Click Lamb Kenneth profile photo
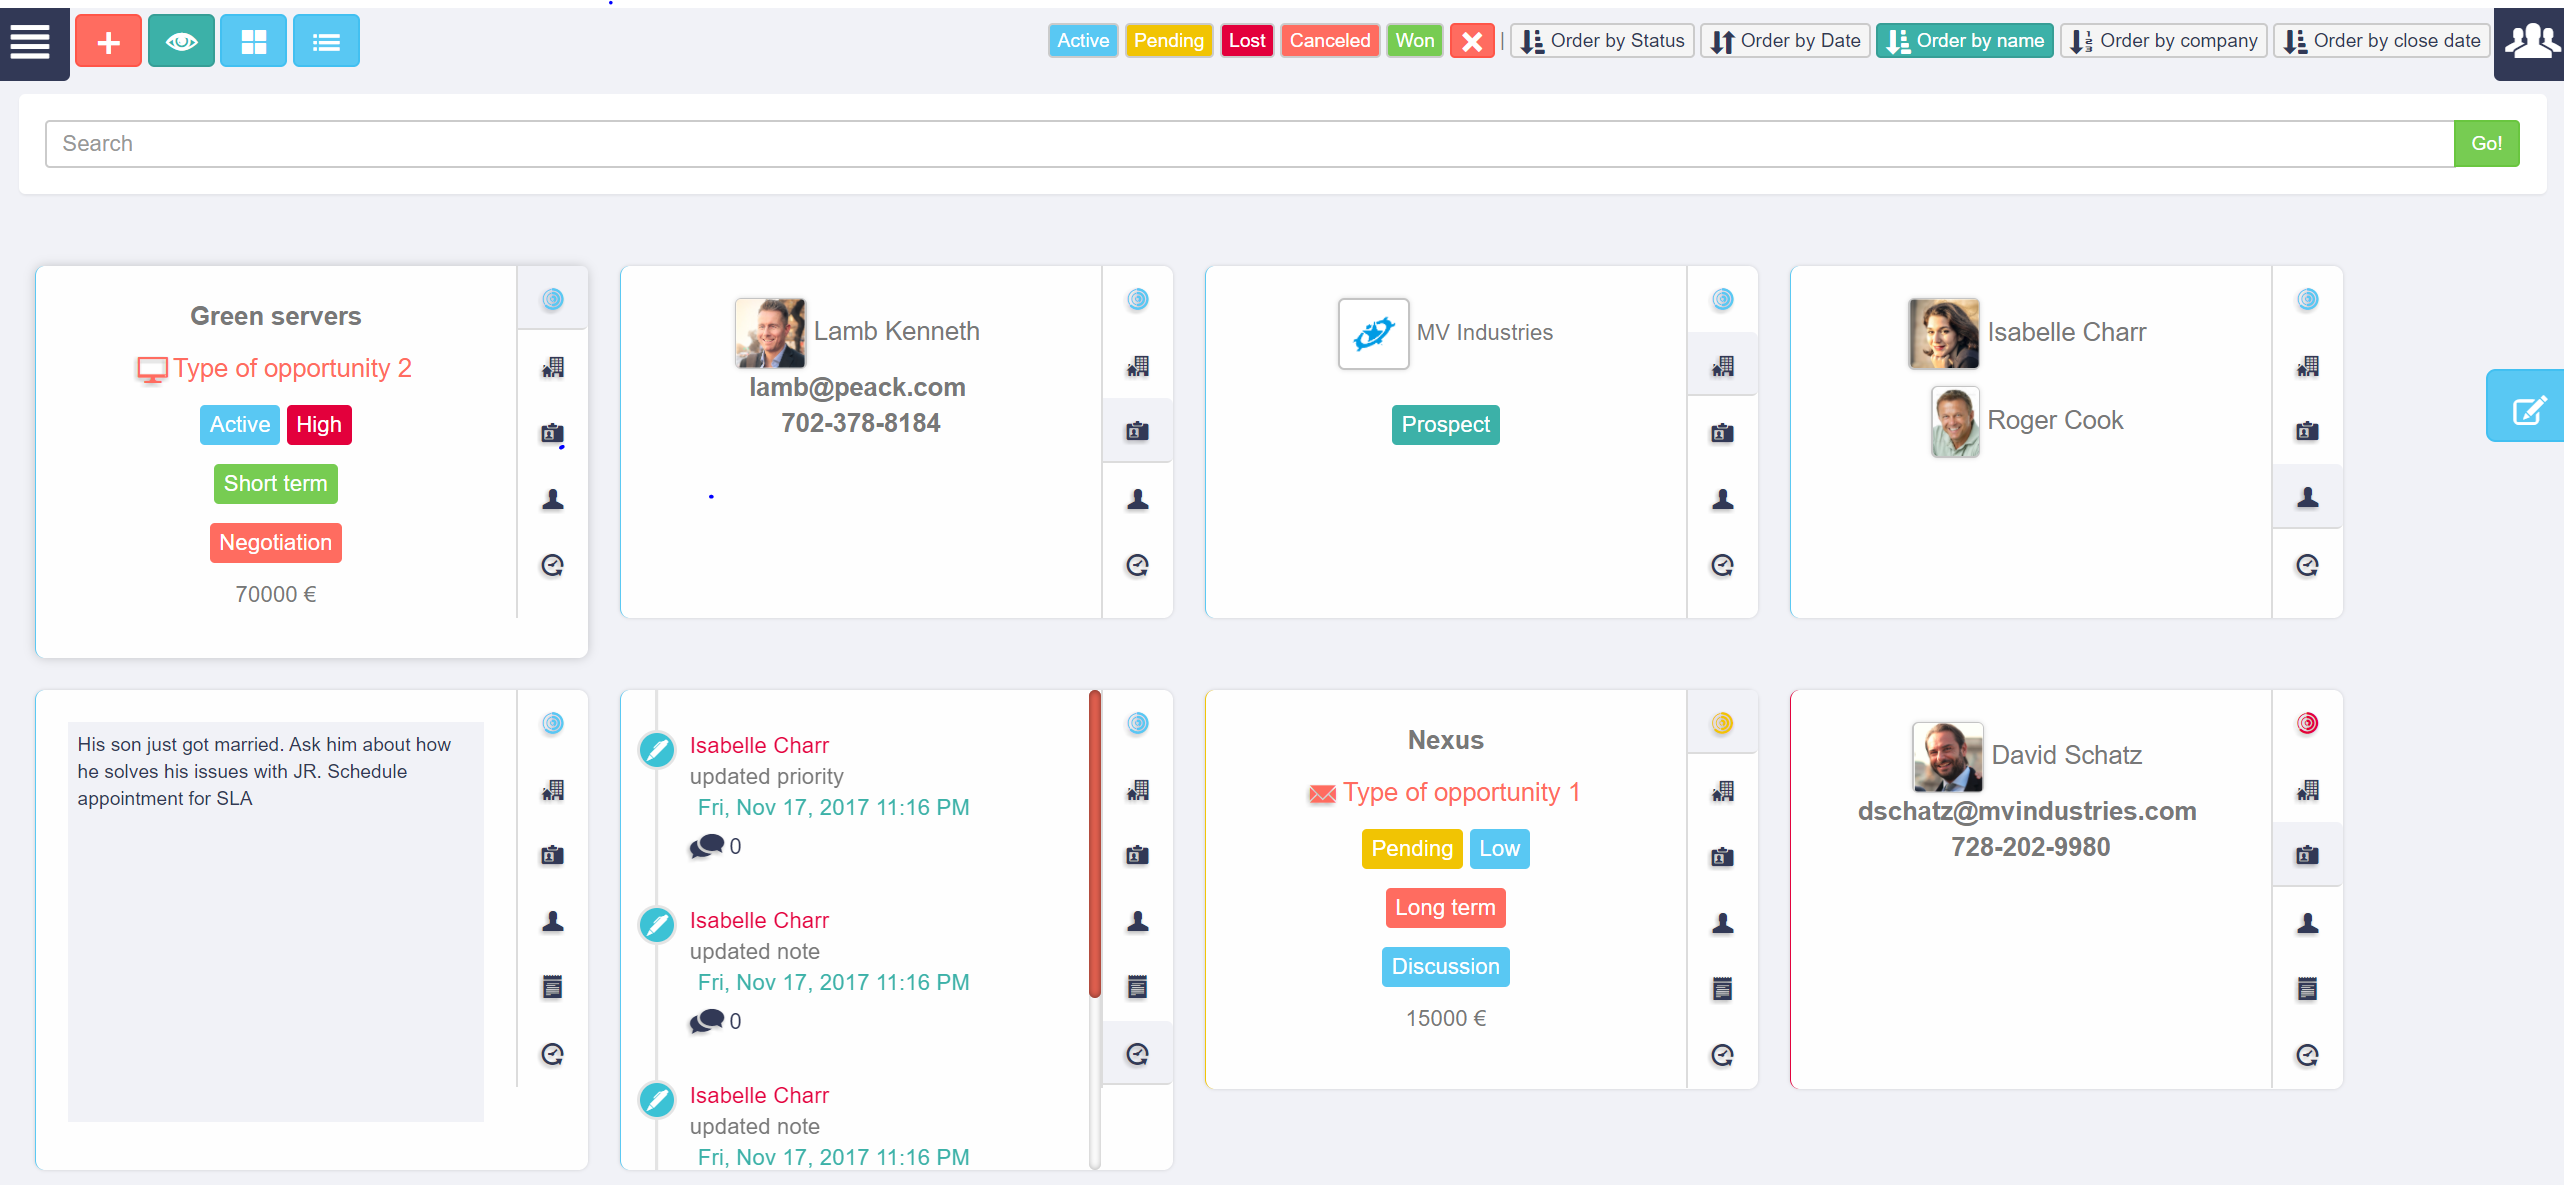This screenshot has width=2564, height=1185. coord(770,333)
